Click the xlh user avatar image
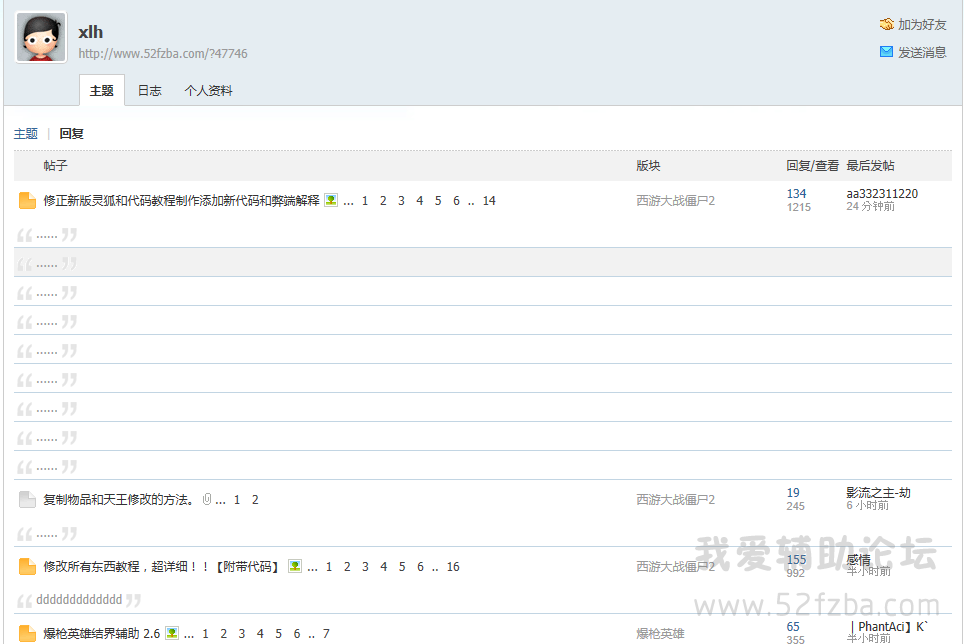964x644 pixels. 41,37
